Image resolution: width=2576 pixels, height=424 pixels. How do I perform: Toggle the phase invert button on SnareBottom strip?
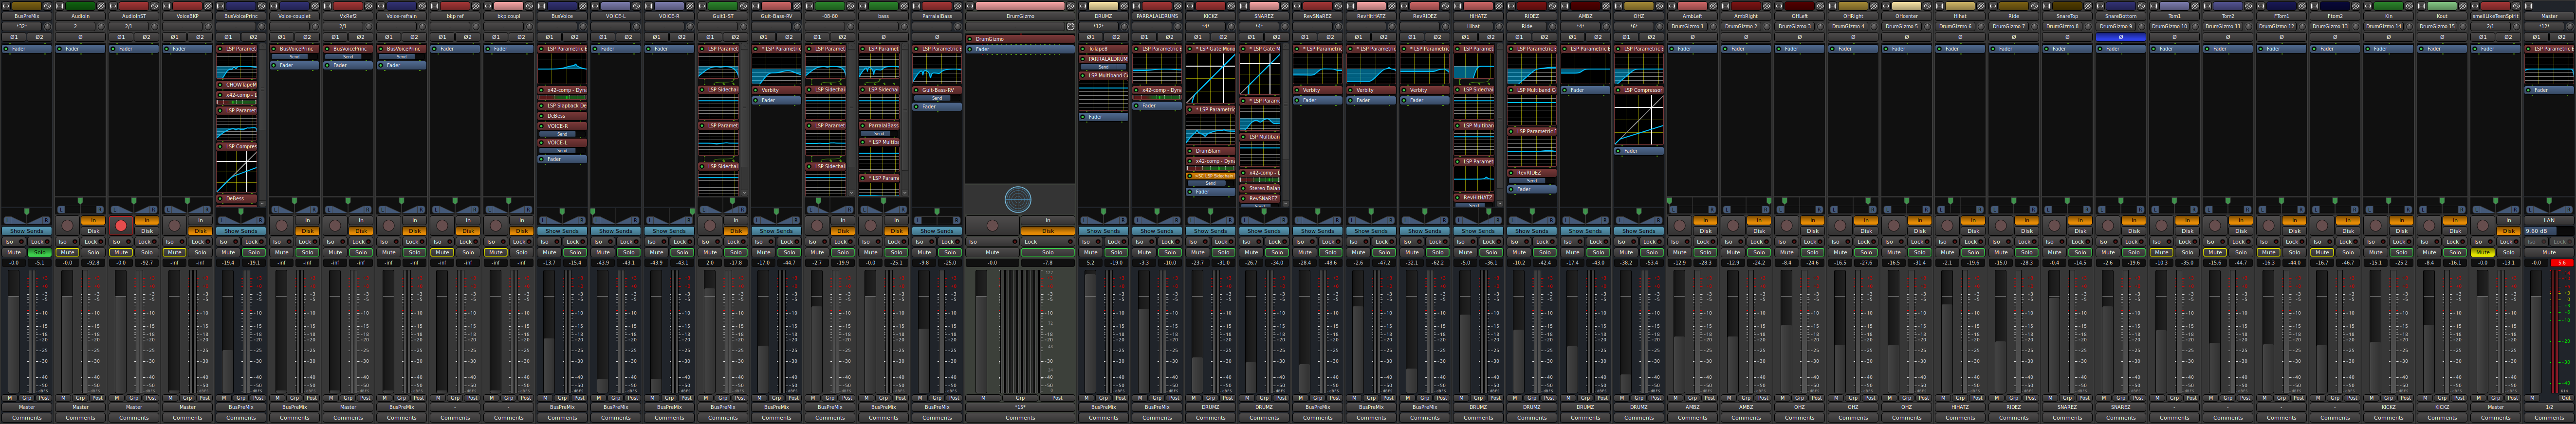click(x=2120, y=37)
